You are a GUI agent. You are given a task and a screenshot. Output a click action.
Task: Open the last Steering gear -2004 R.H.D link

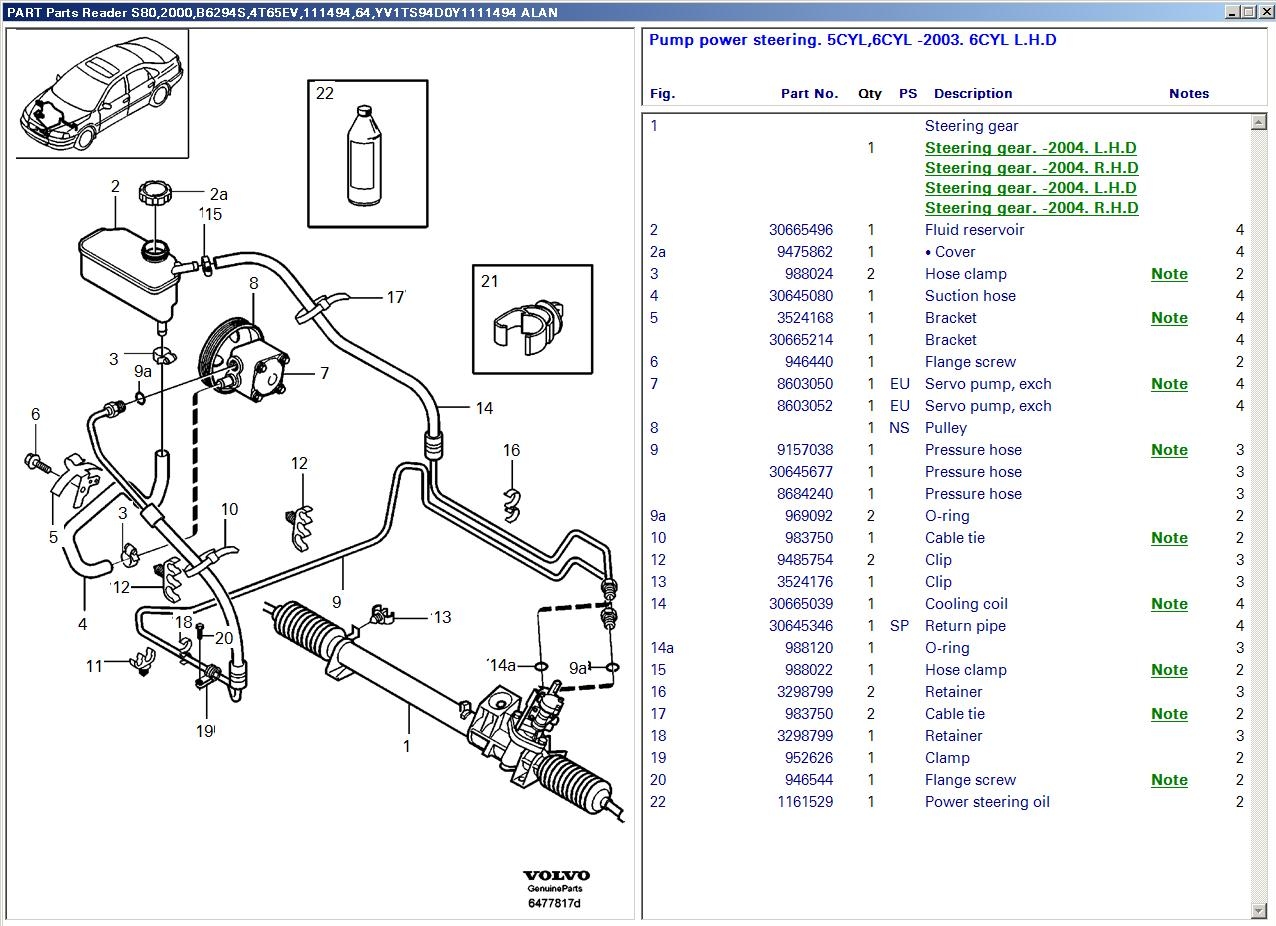pyautogui.click(x=1031, y=208)
